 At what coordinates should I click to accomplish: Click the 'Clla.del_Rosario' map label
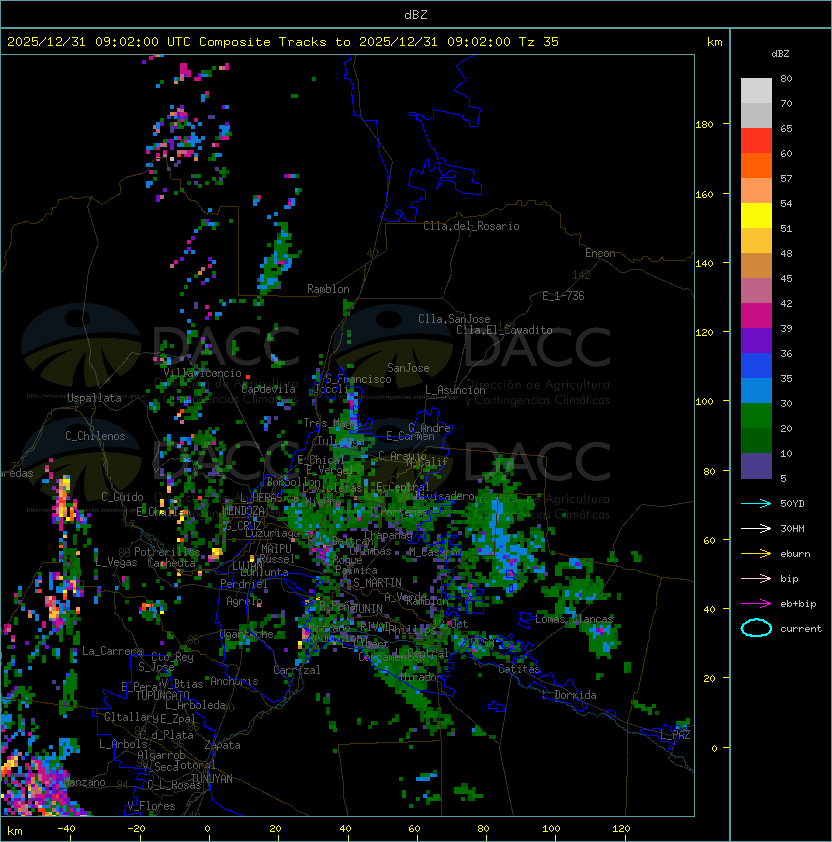click(x=471, y=226)
